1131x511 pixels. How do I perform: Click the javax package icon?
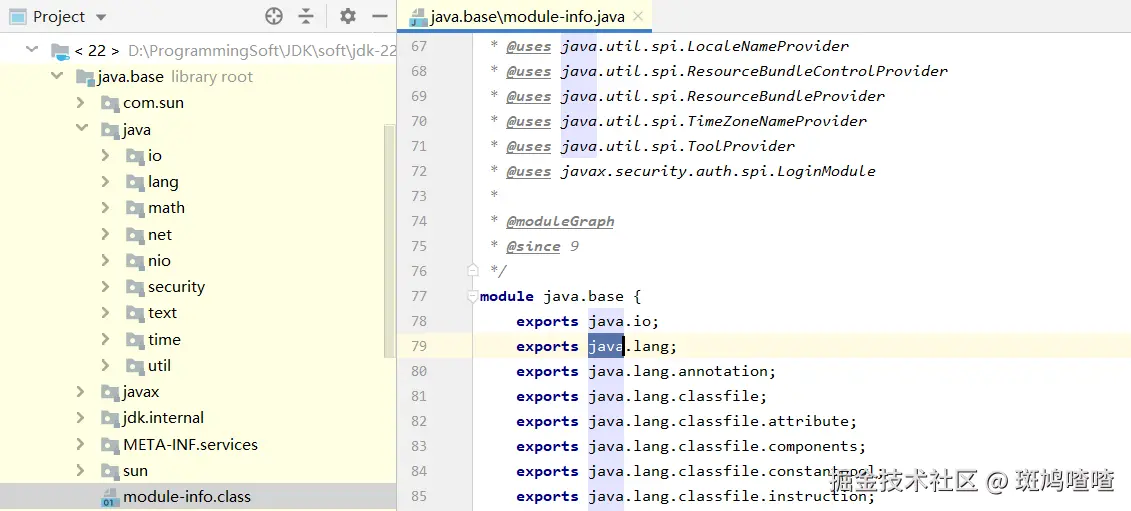point(110,393)
